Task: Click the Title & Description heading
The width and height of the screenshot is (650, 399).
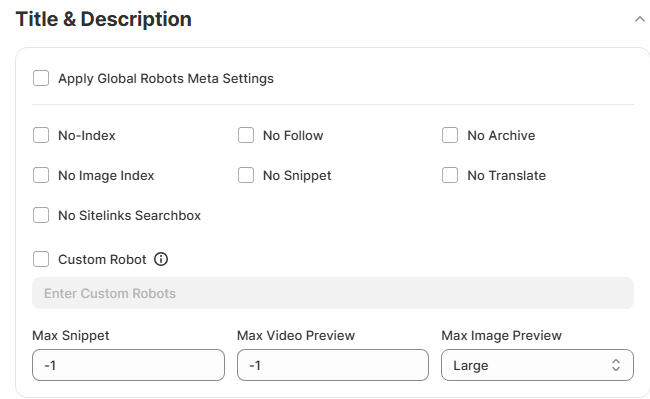Action: pos(104,19)
